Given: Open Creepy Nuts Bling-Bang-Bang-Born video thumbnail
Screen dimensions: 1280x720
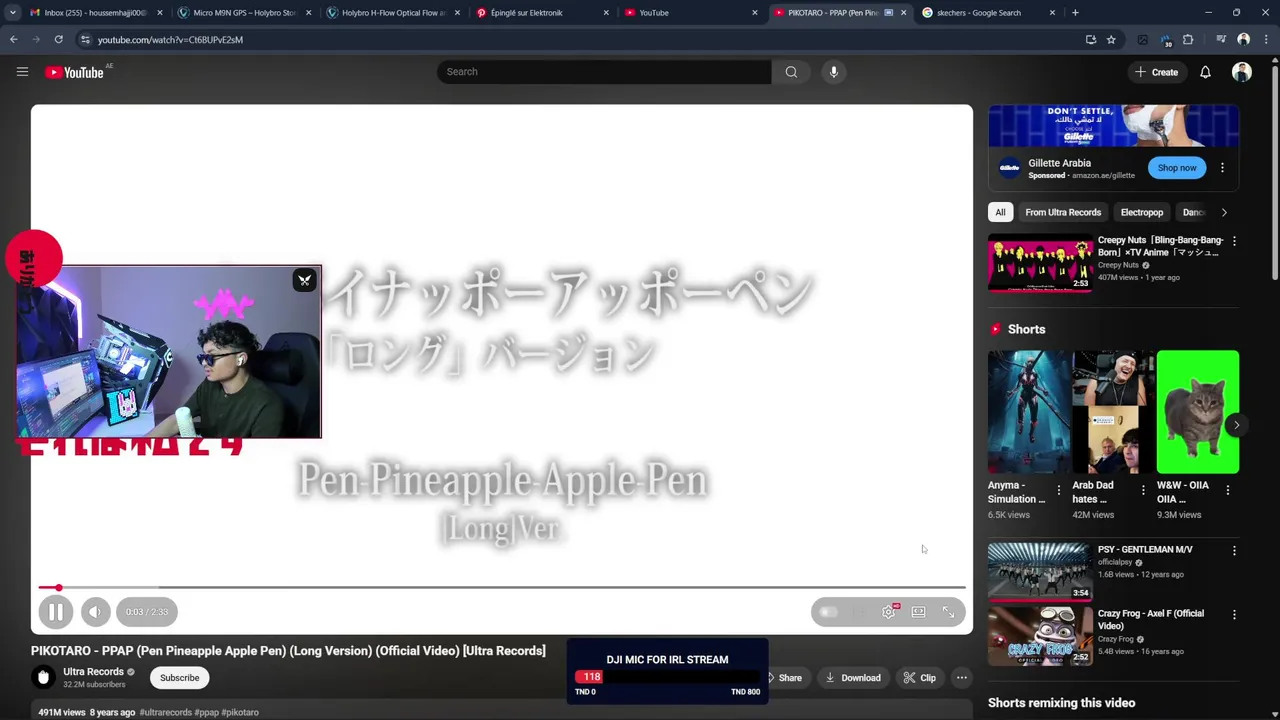Looking at the screenshot, I should click(x=1040, y=263).
